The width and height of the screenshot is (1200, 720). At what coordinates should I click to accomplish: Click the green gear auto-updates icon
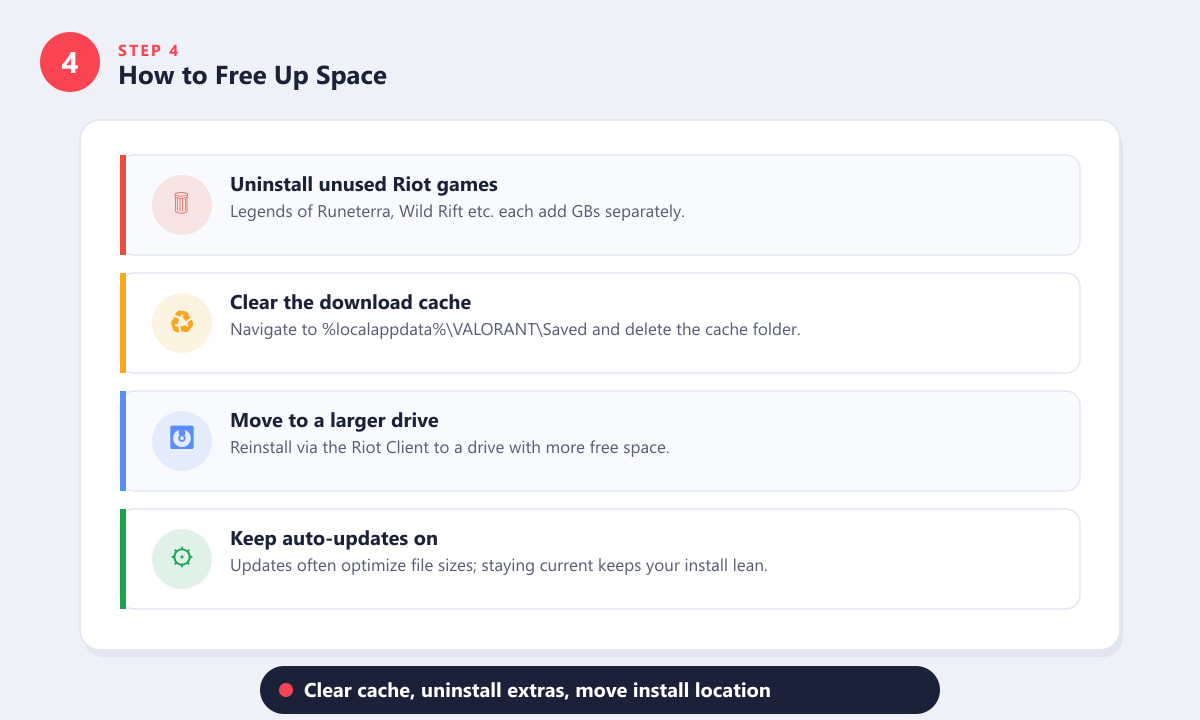181,559
